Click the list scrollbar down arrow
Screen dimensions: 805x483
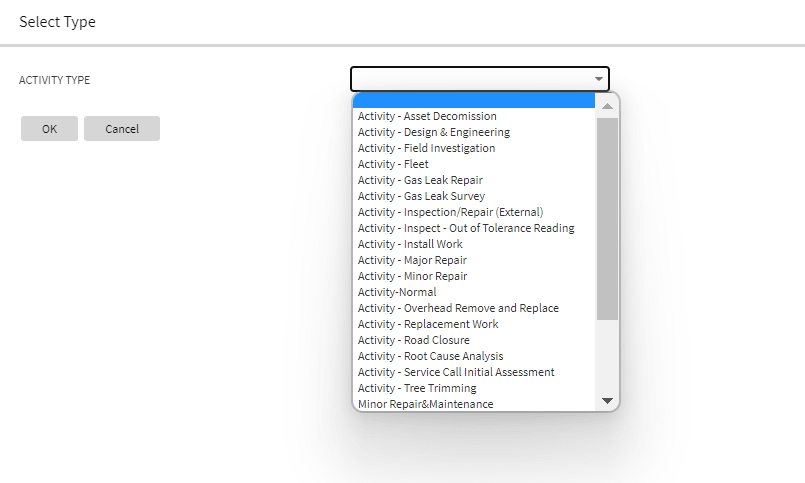point(607,400)
